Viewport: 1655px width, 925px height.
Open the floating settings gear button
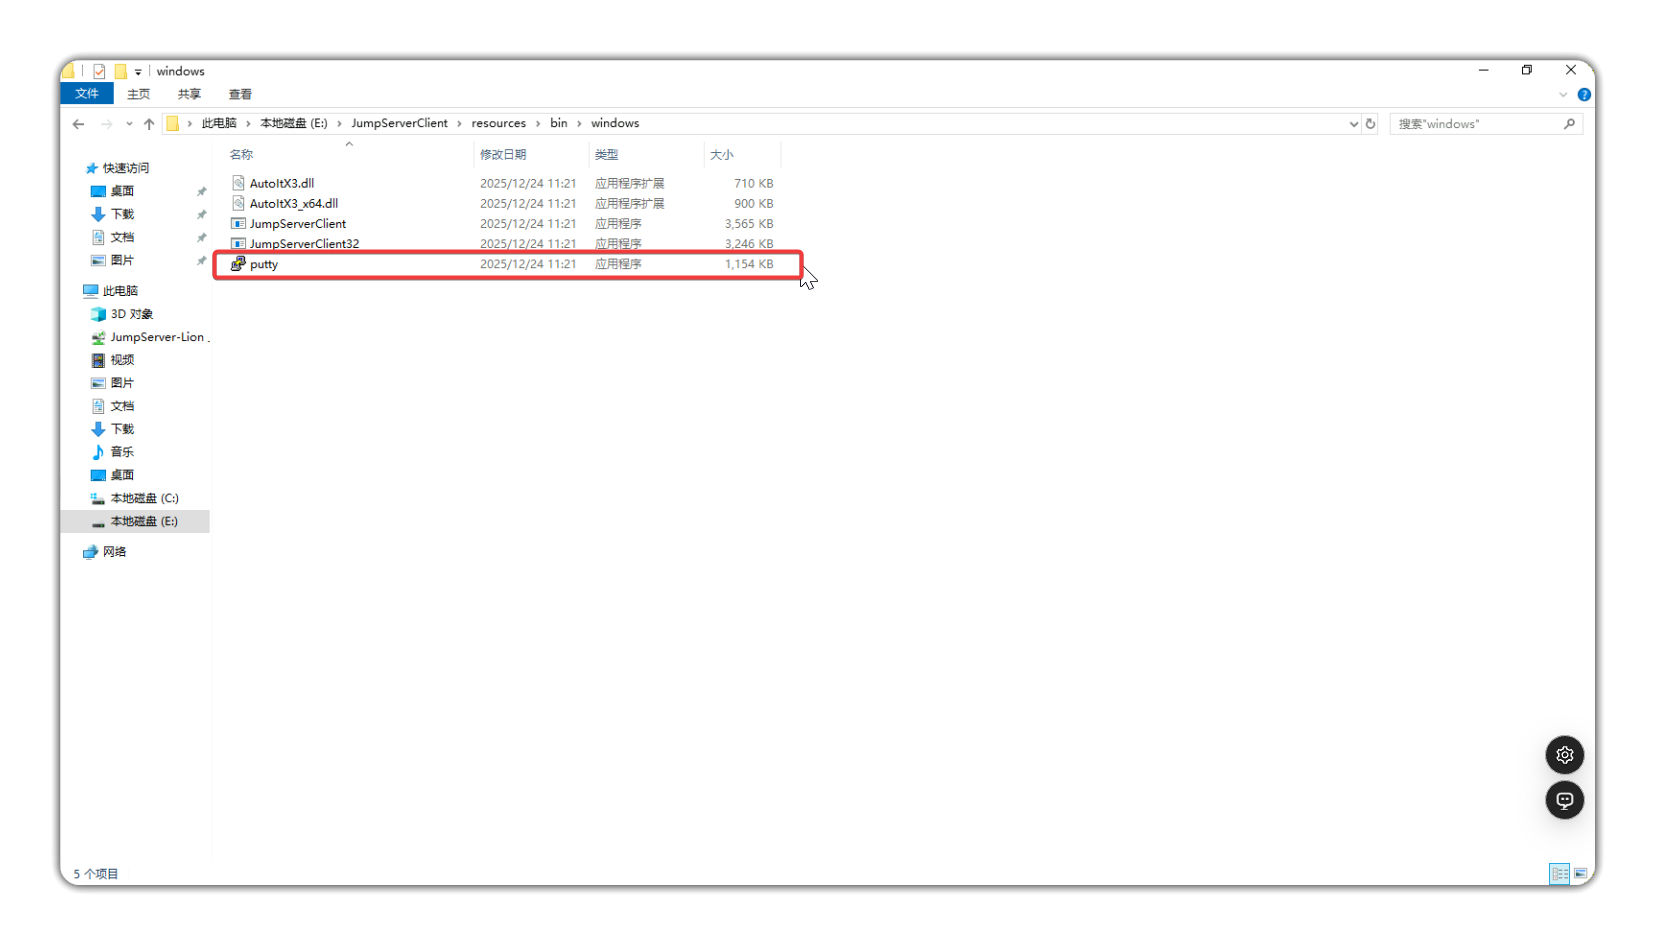1564,755
